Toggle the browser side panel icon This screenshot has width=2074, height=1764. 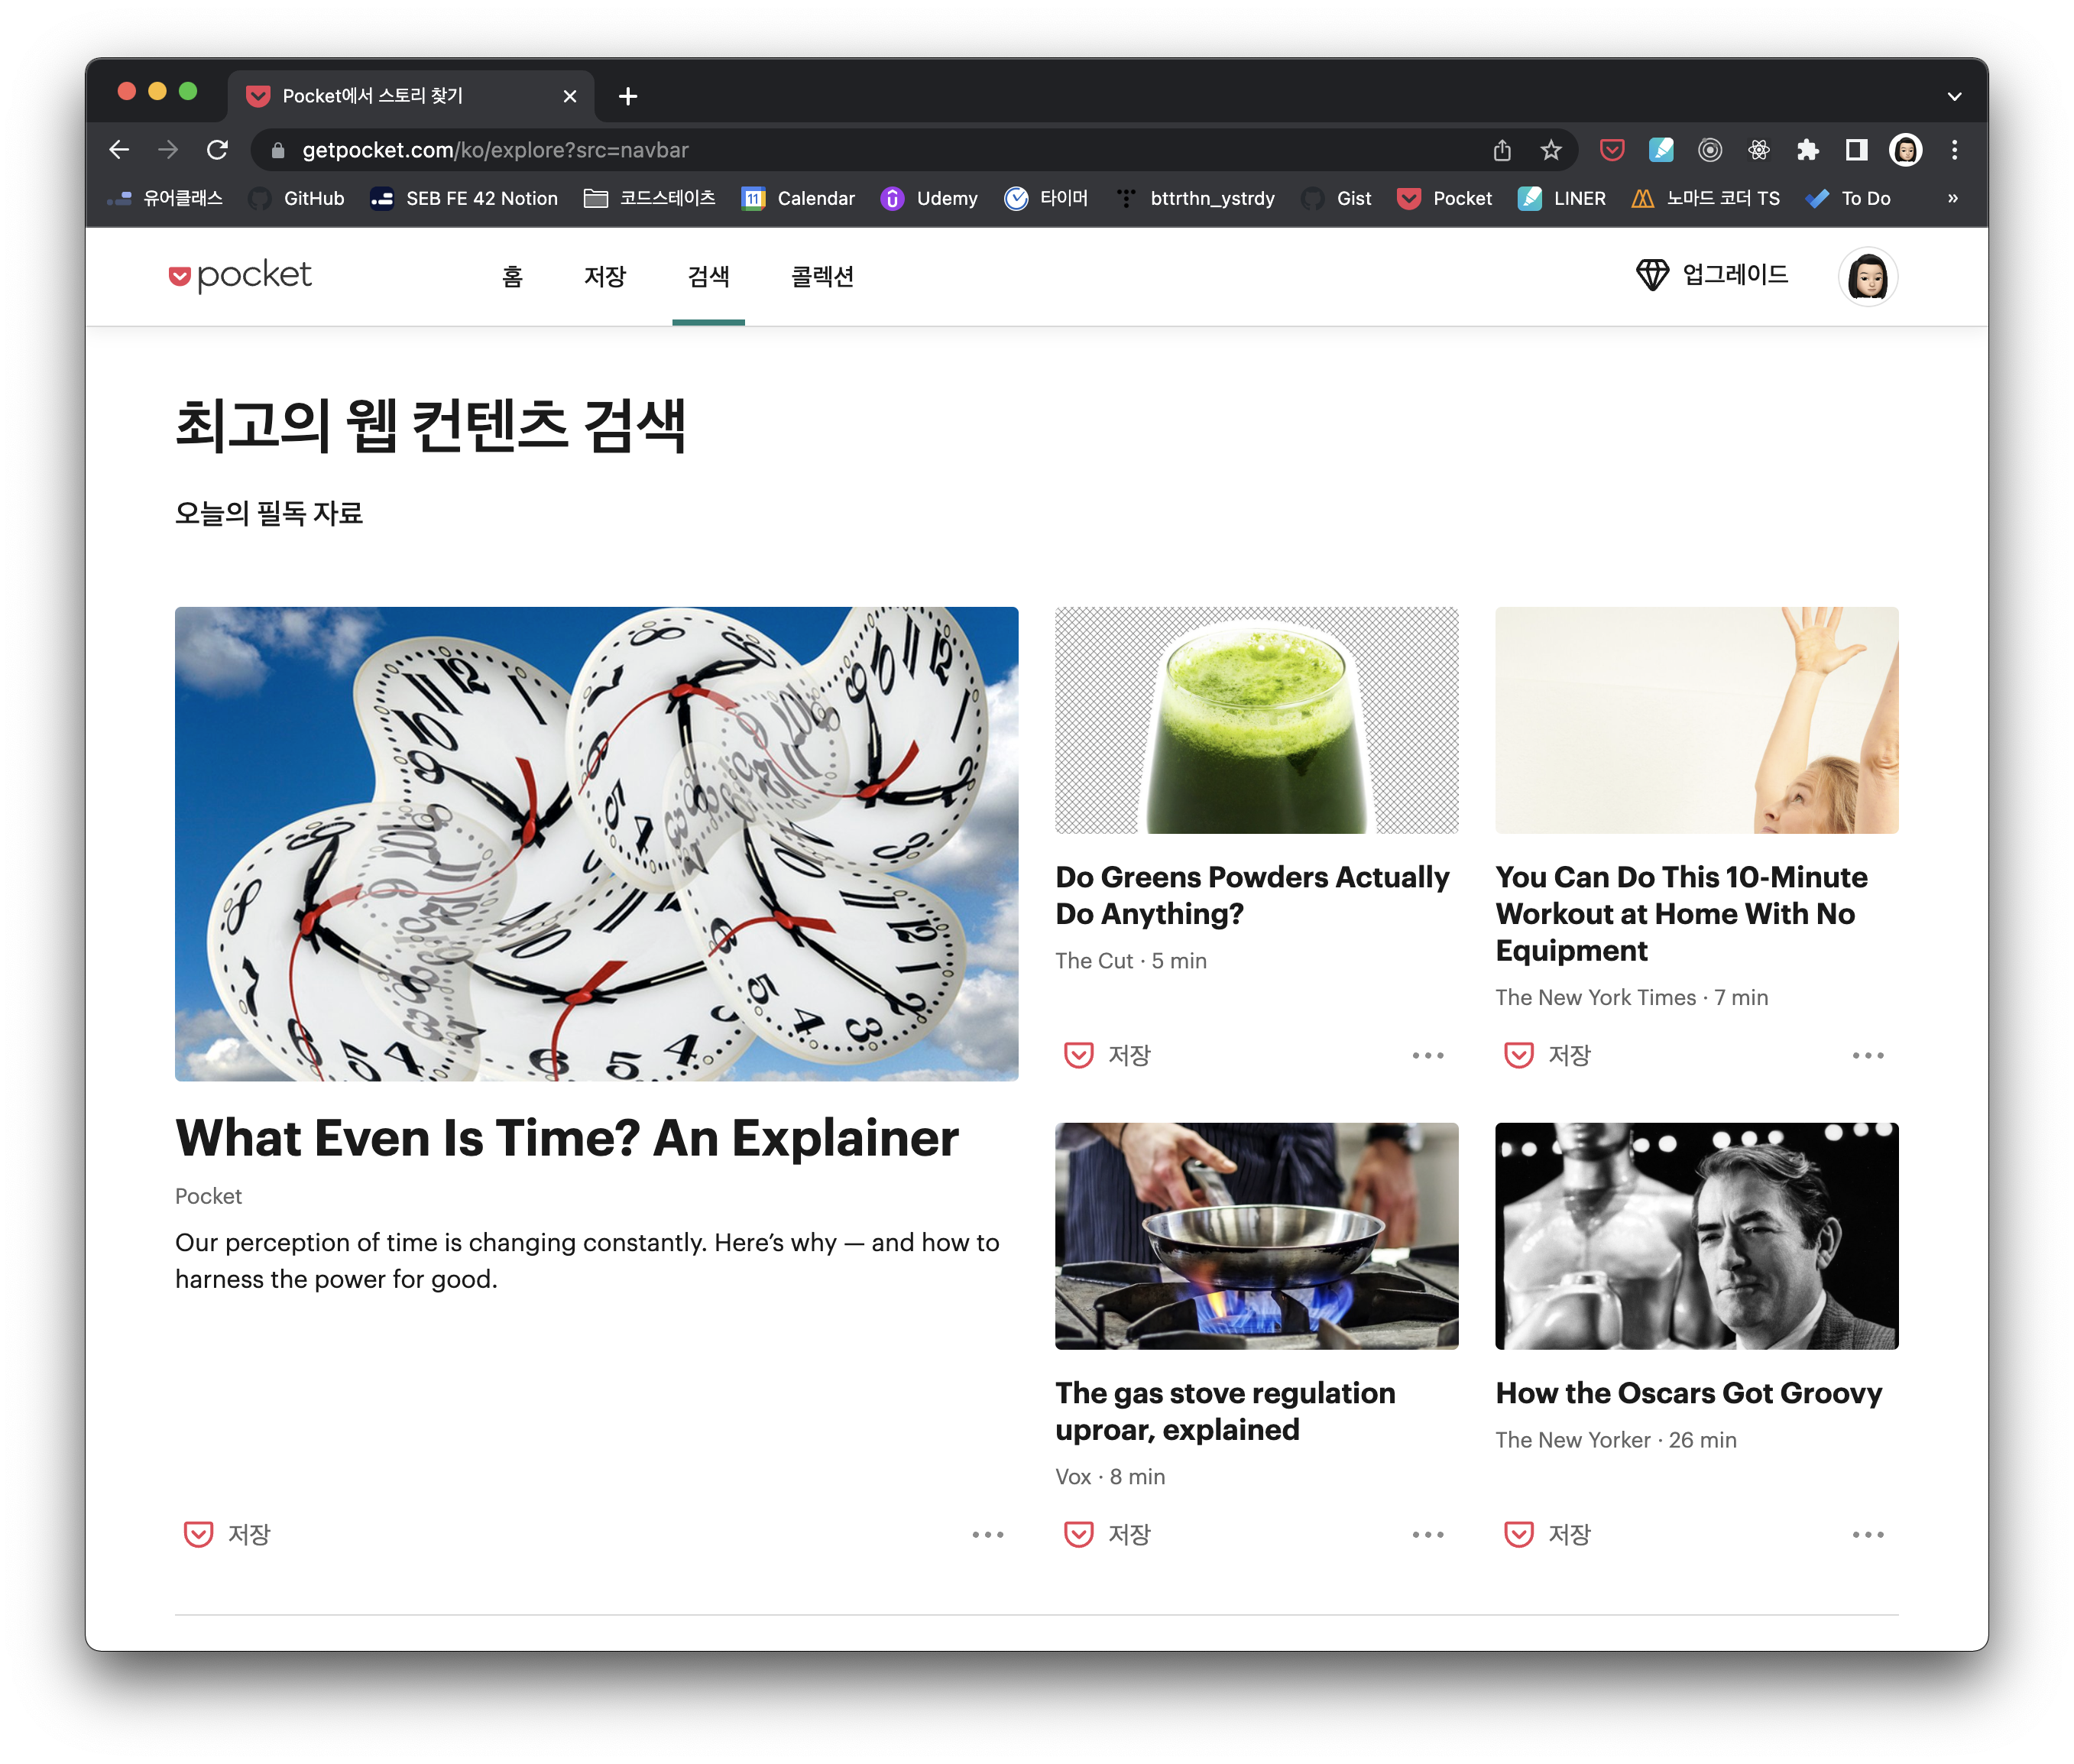coord(1856,150)
